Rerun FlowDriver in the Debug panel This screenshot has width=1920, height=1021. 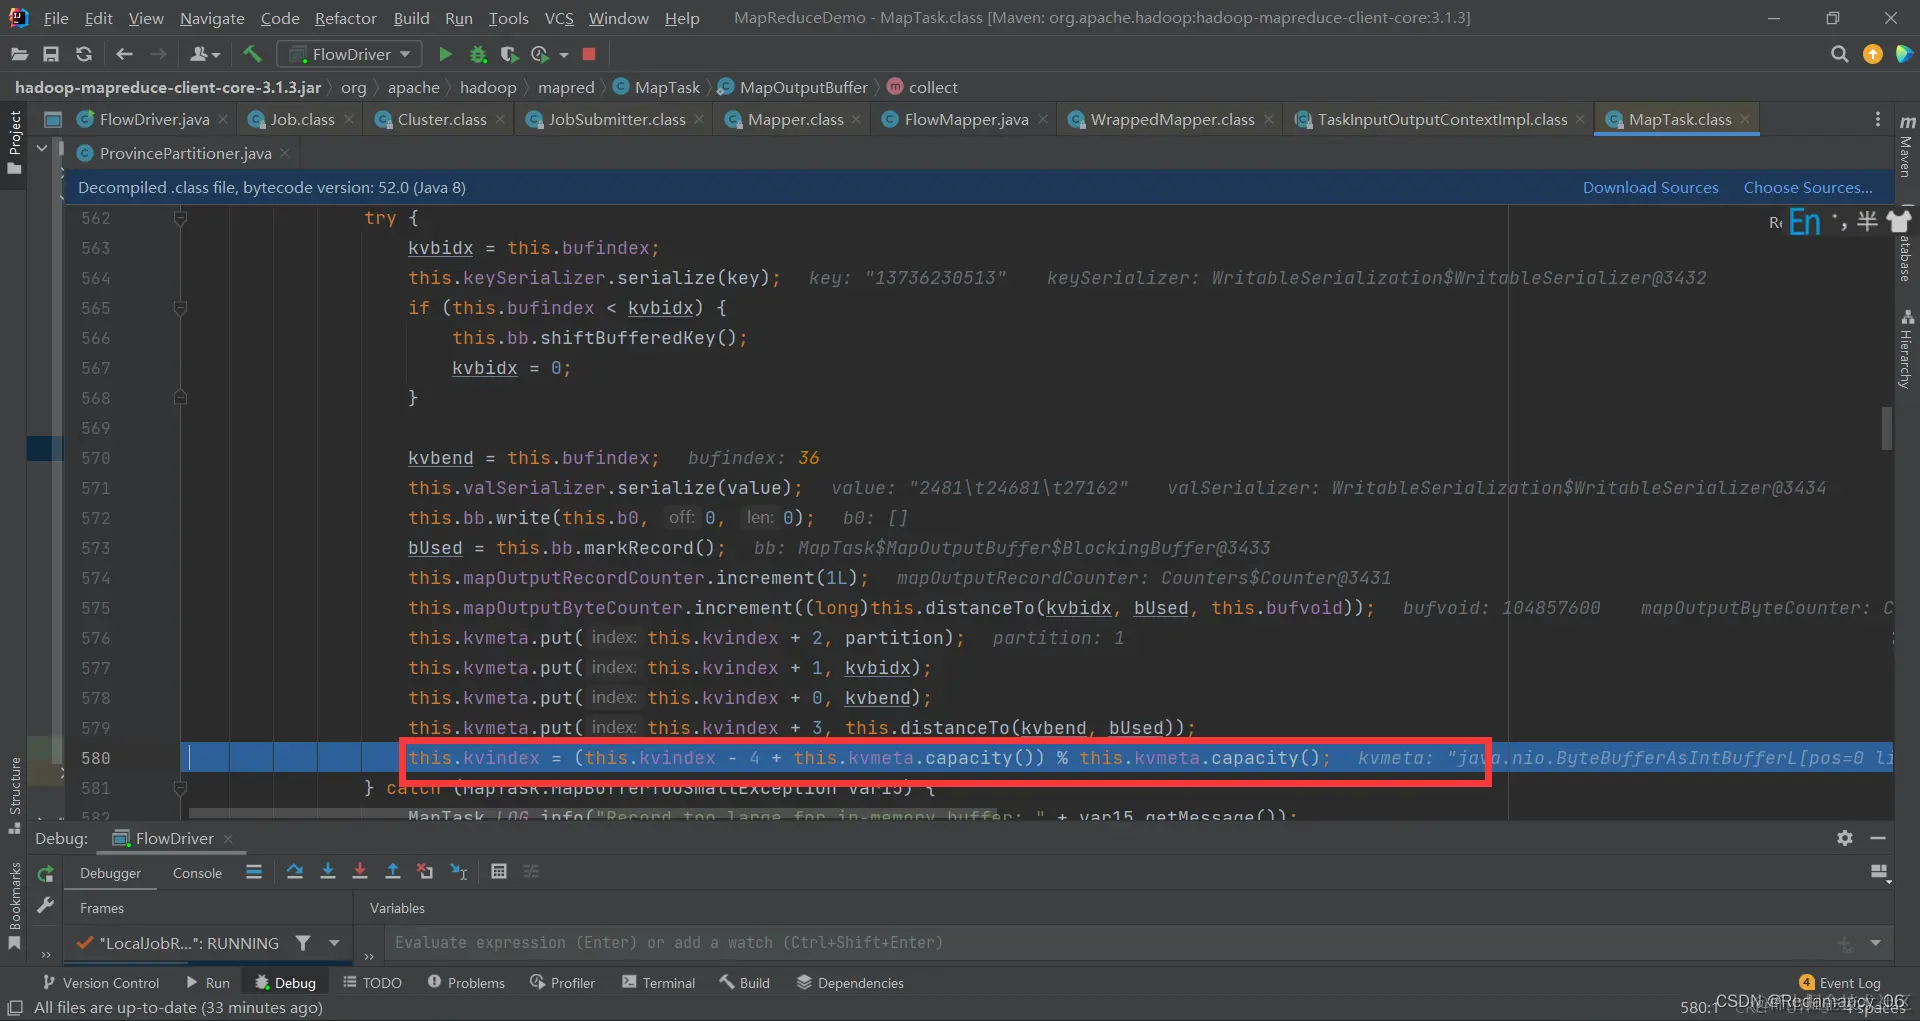pyautogui.click(x=46, y=874)
